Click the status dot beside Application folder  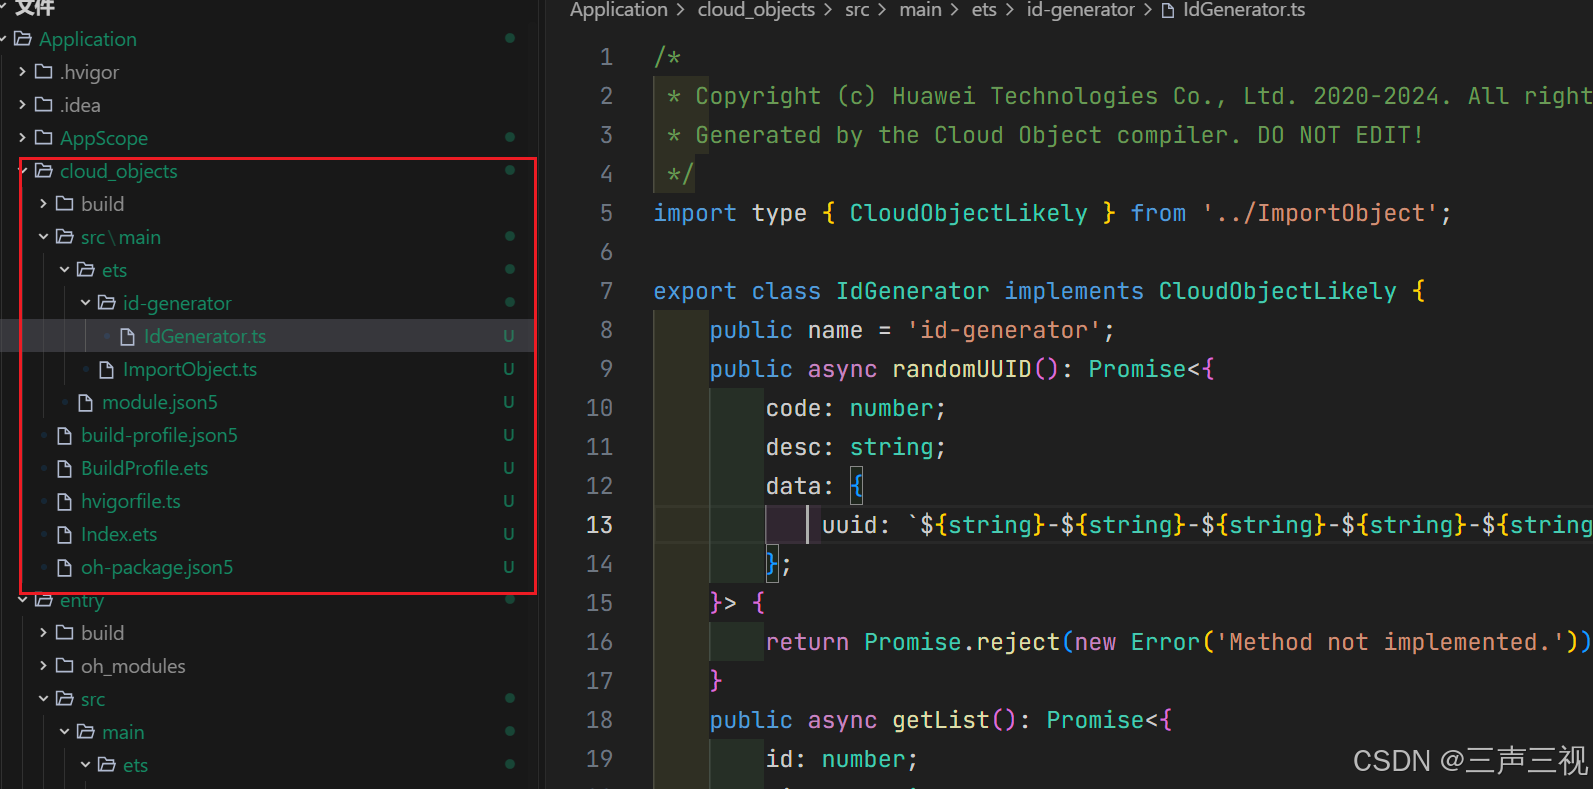[510, 39]
